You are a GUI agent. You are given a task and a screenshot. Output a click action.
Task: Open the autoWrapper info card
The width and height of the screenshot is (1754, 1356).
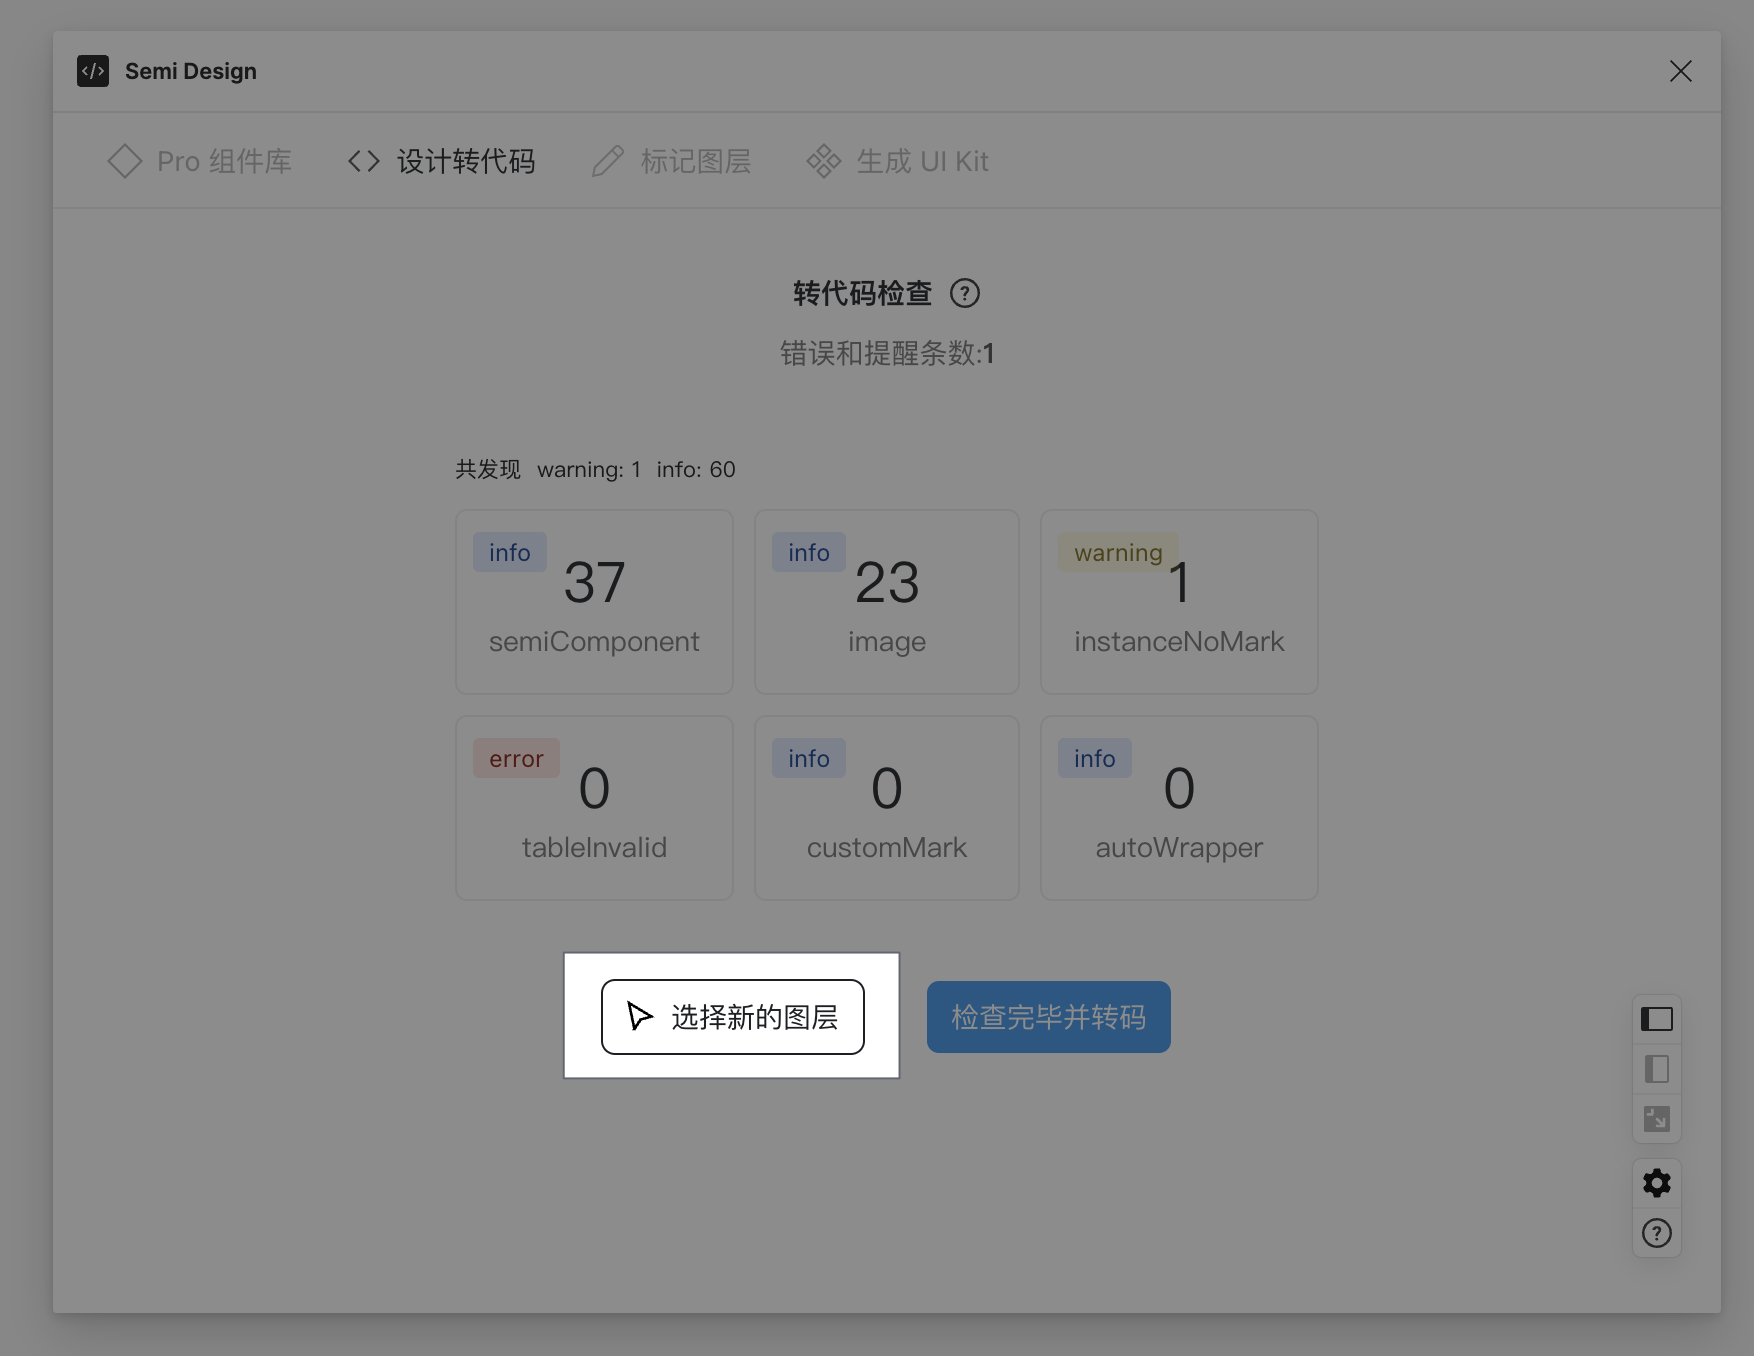click(x=1179, y=808)
